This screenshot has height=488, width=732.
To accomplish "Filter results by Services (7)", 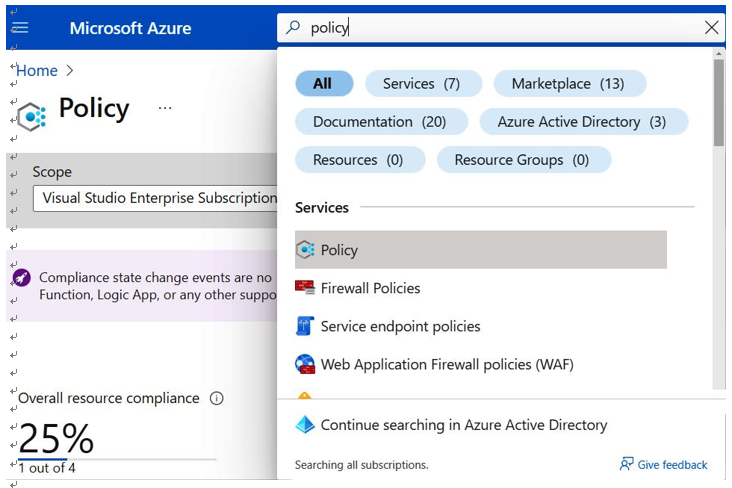I will tap(423, 84).
